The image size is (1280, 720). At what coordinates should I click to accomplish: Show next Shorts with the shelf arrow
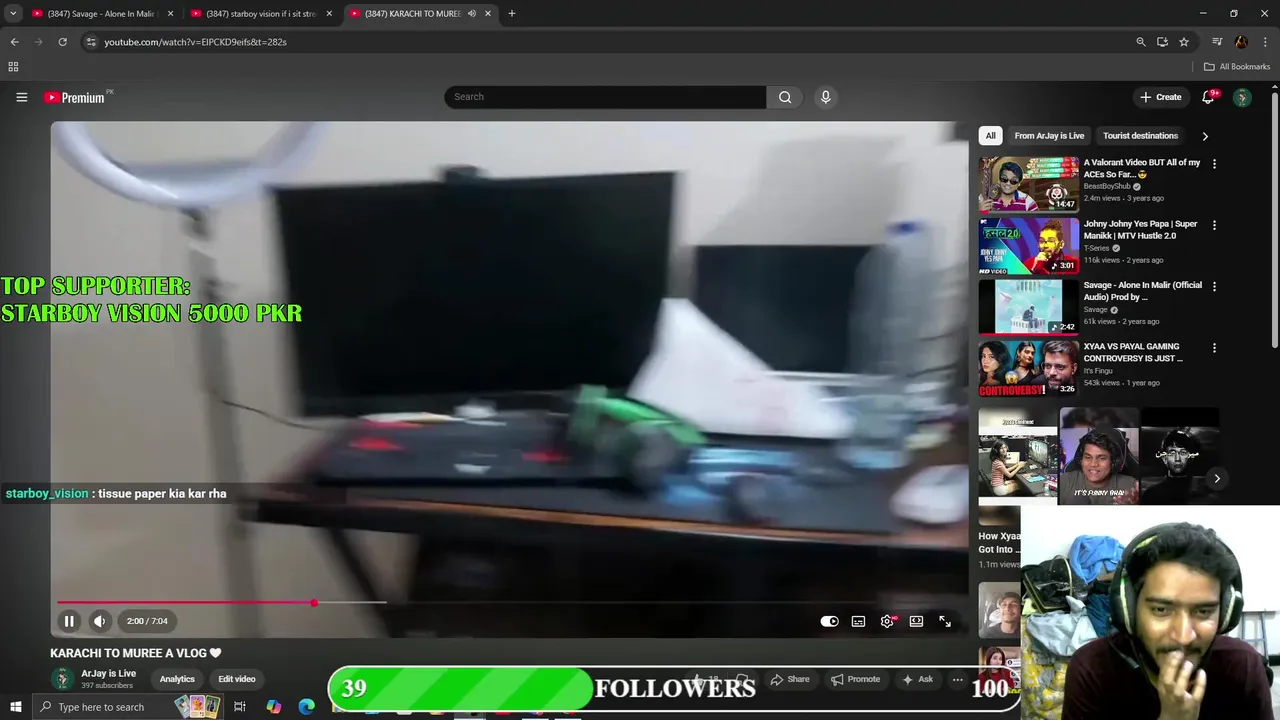[1217, 479]
